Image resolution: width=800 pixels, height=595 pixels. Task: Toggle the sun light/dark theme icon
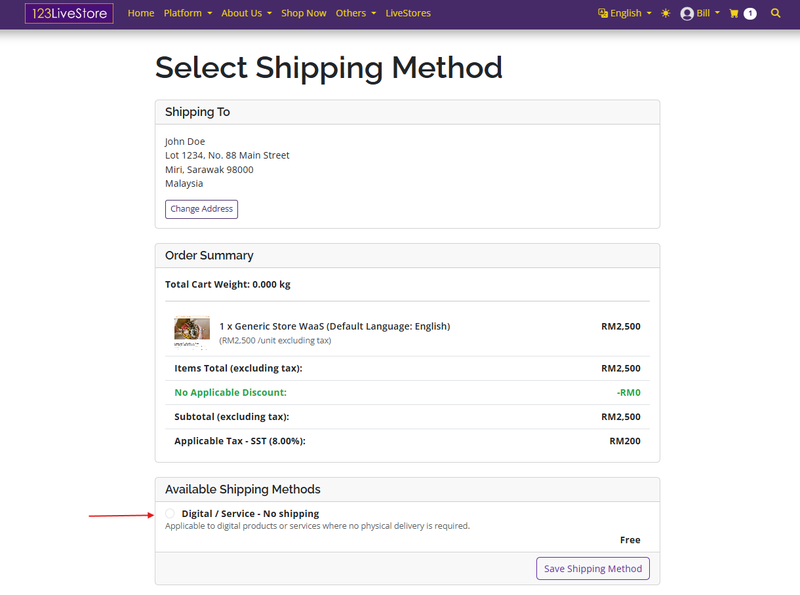pos(666,14)
